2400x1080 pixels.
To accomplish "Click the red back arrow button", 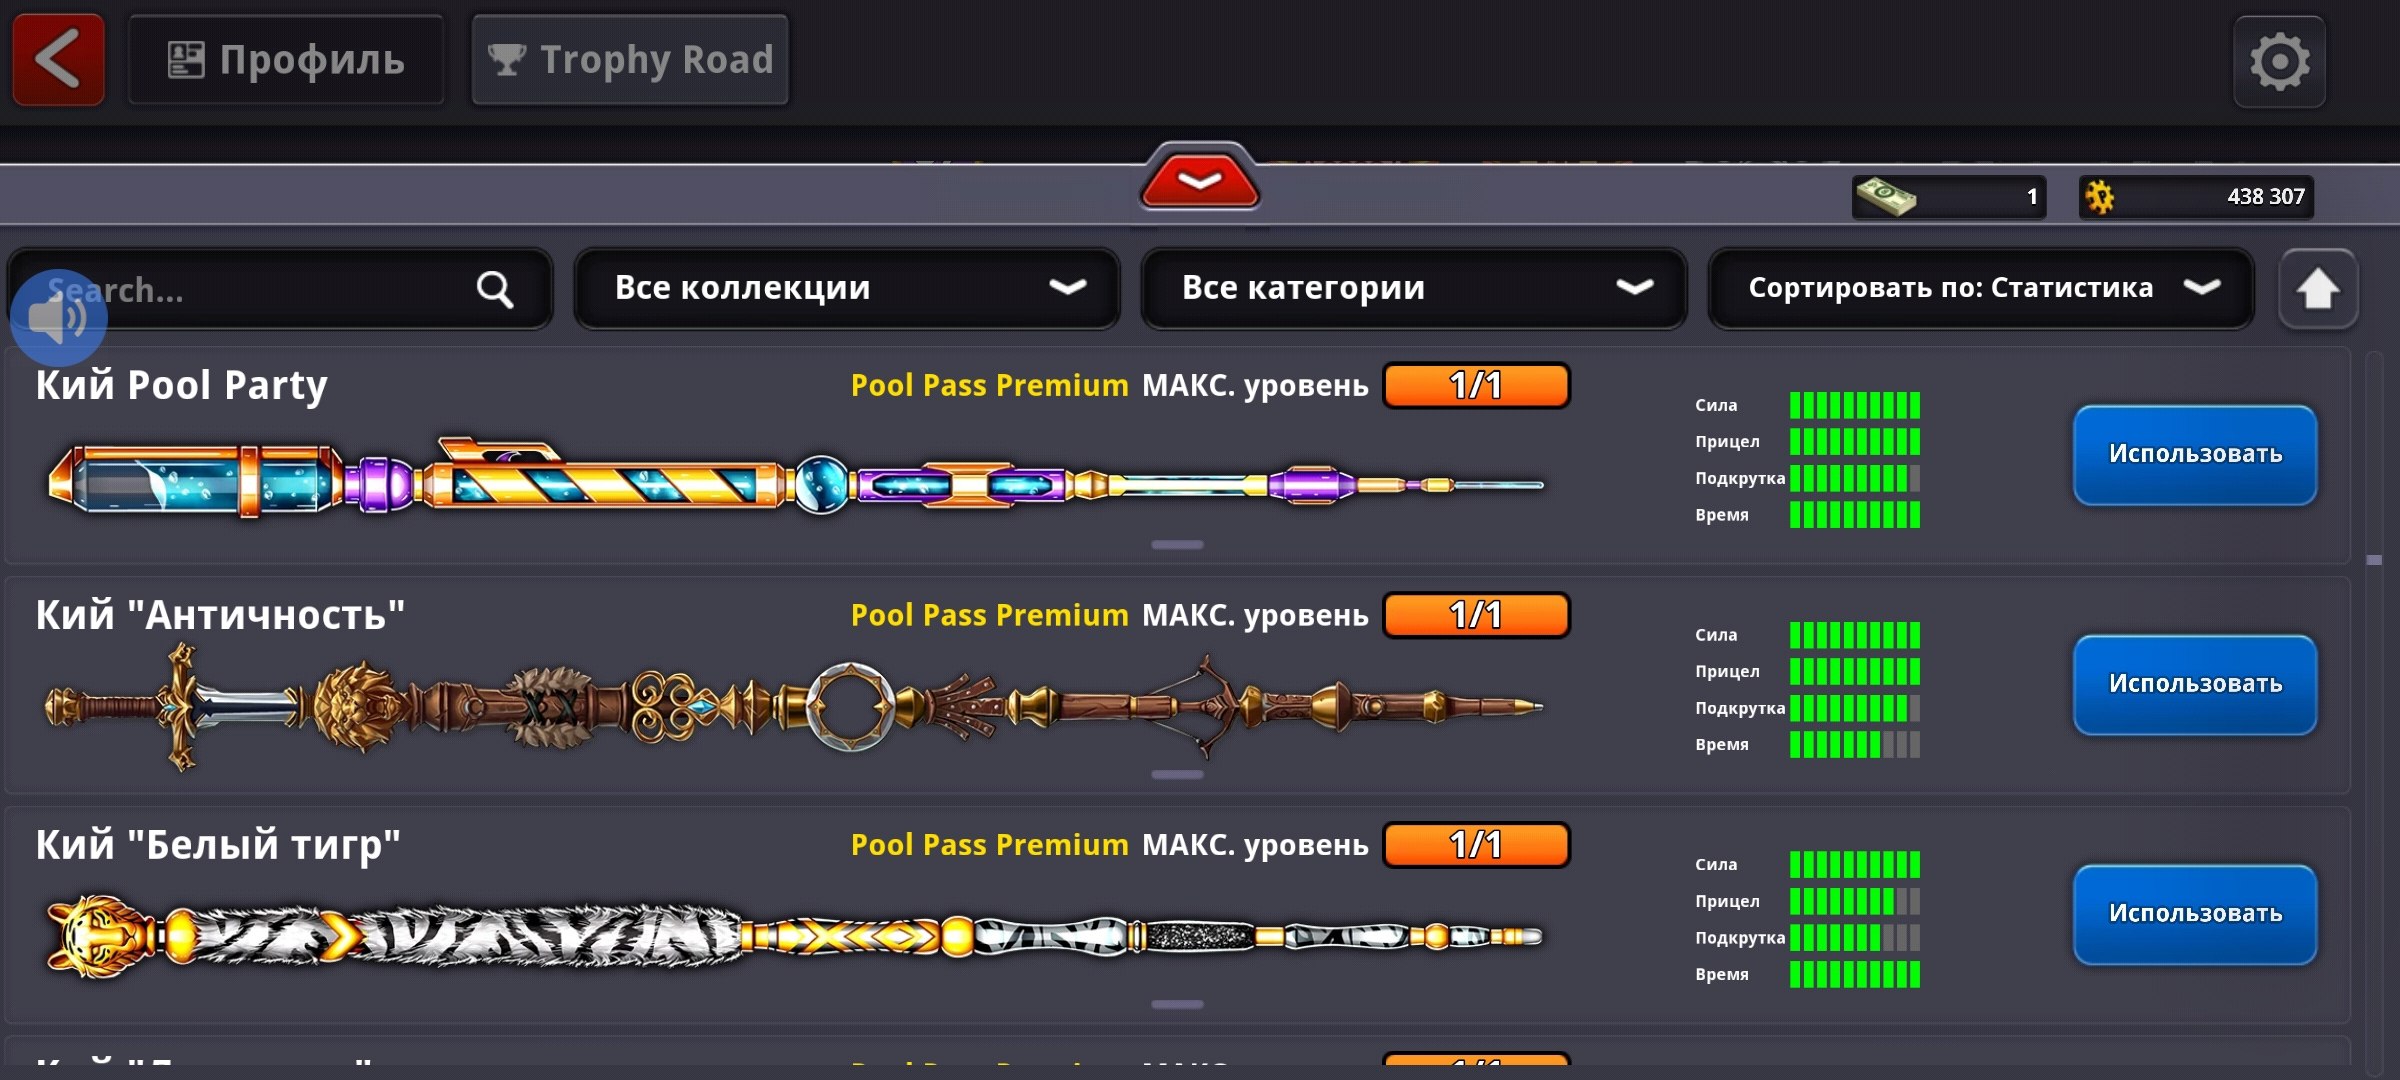I will pyautogui.click(x=58, y=60).
